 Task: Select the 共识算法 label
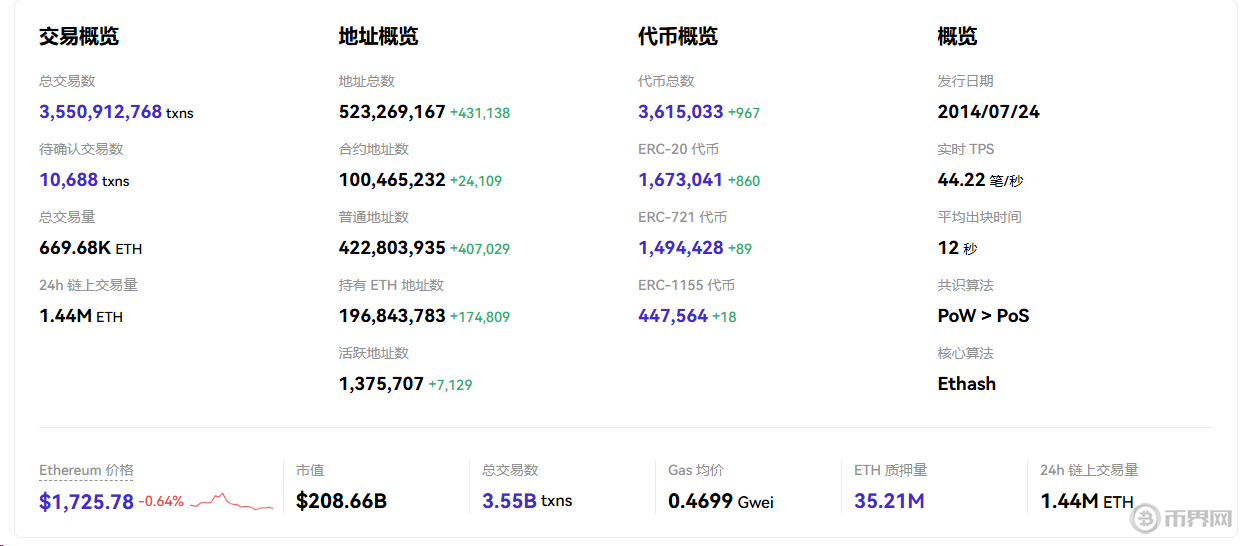[966, 285]
